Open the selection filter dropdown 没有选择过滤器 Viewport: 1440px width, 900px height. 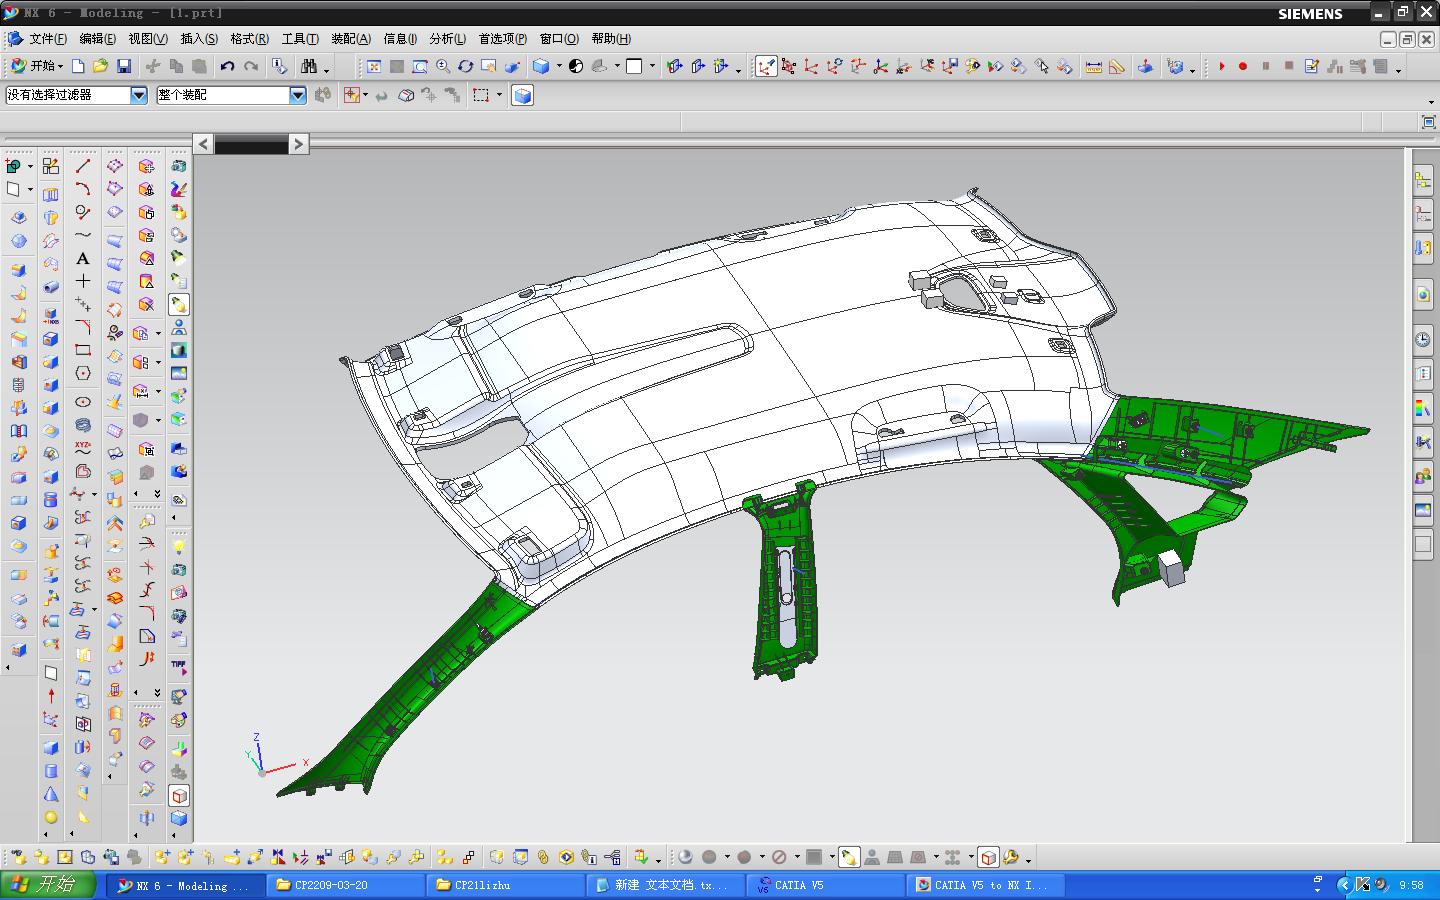tap(139, 95)
